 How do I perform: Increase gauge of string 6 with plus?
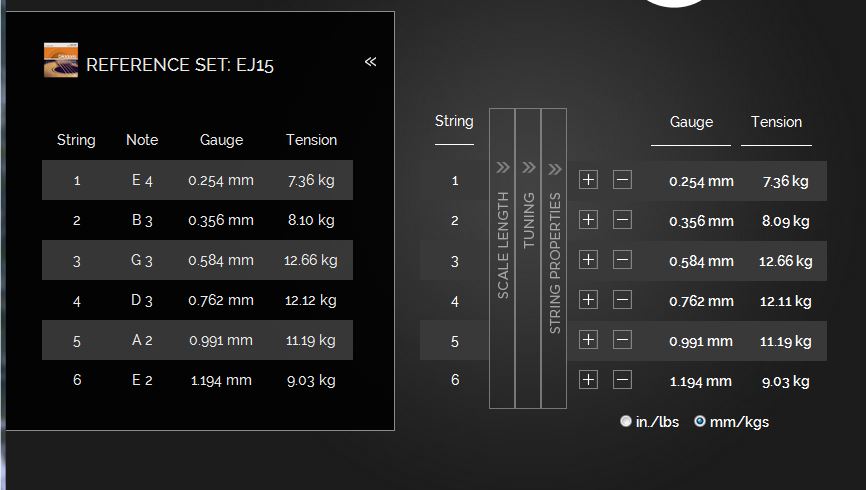click(588, 380)
